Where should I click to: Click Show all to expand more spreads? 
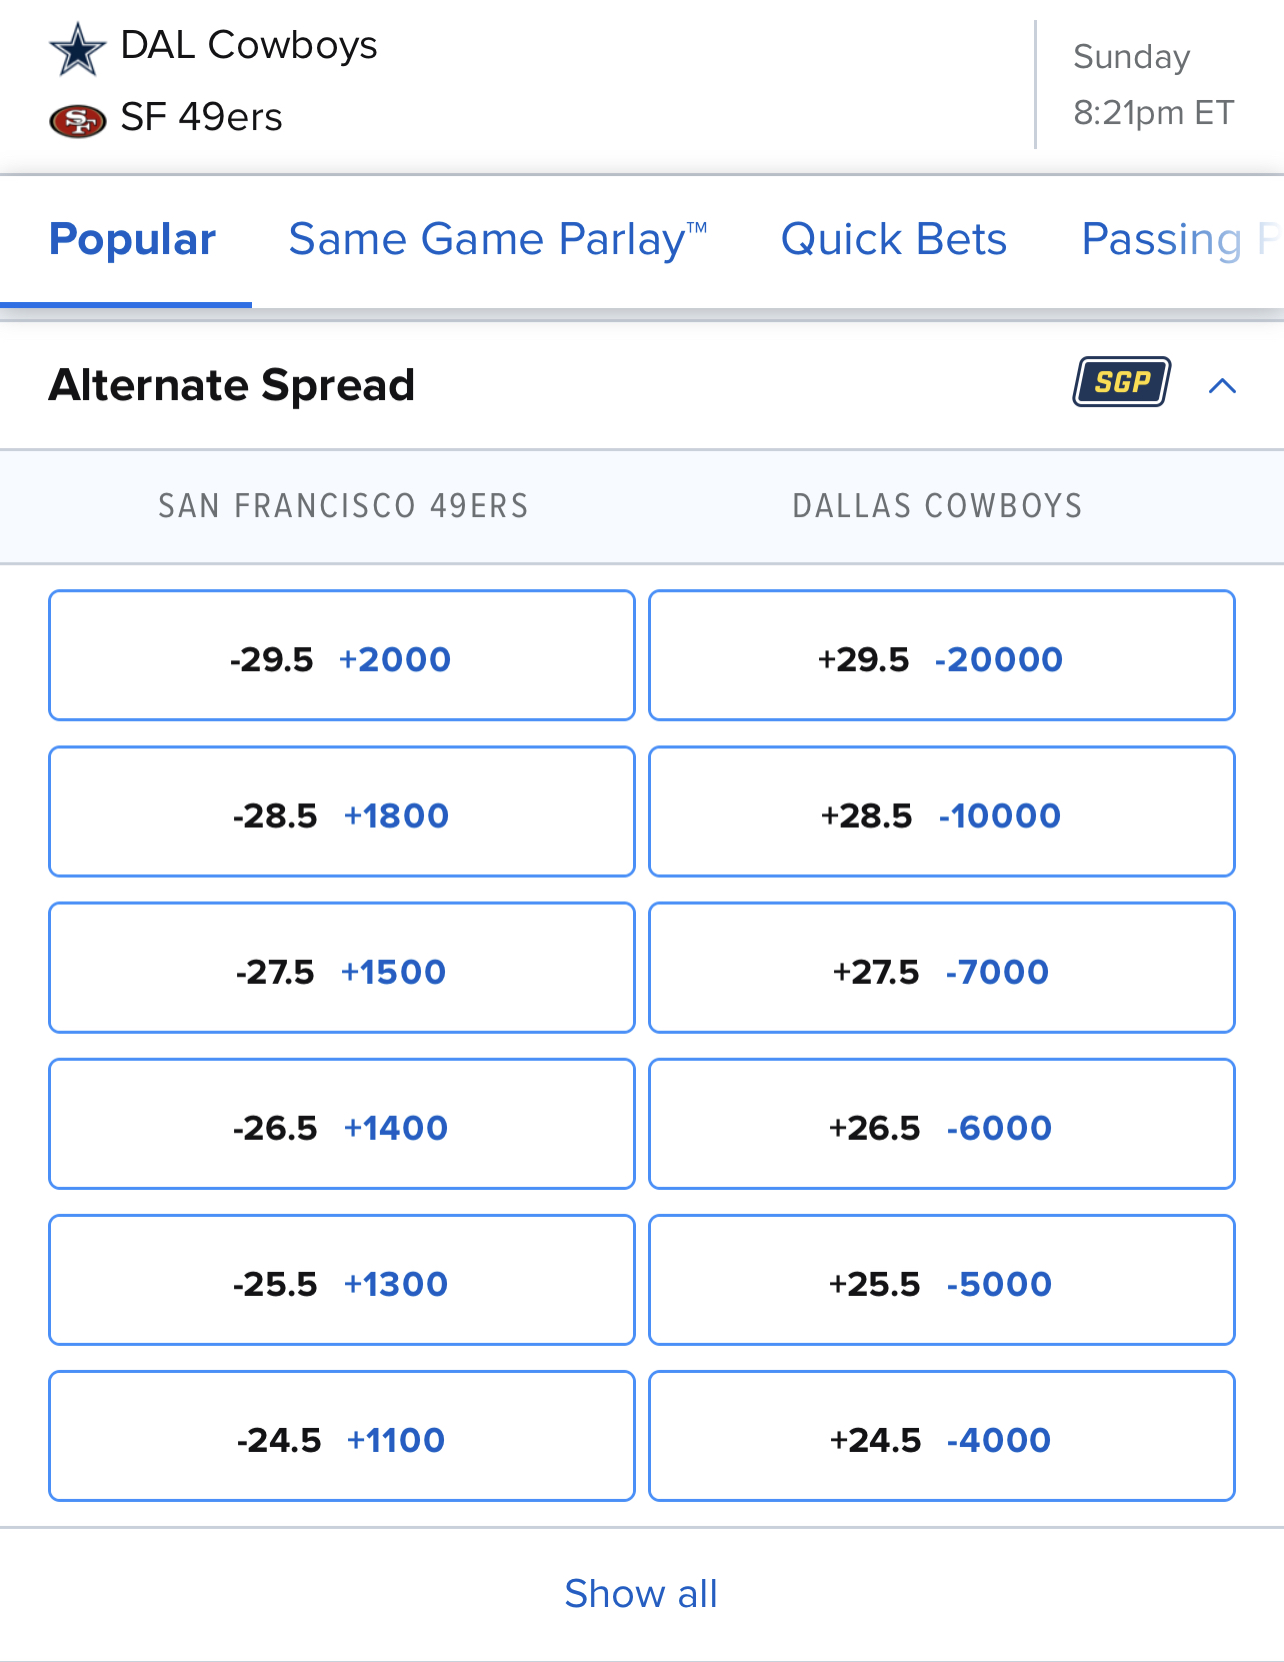coord(641,1594)
